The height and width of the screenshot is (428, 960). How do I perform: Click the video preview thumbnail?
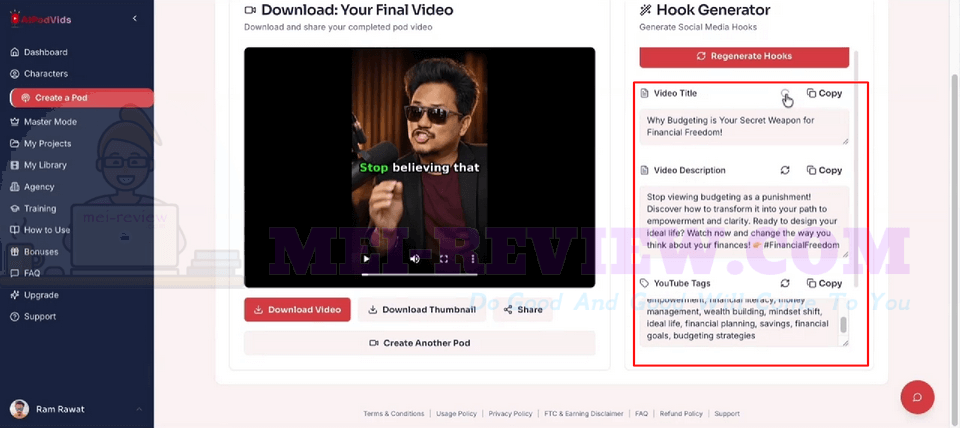click(419, 167)
